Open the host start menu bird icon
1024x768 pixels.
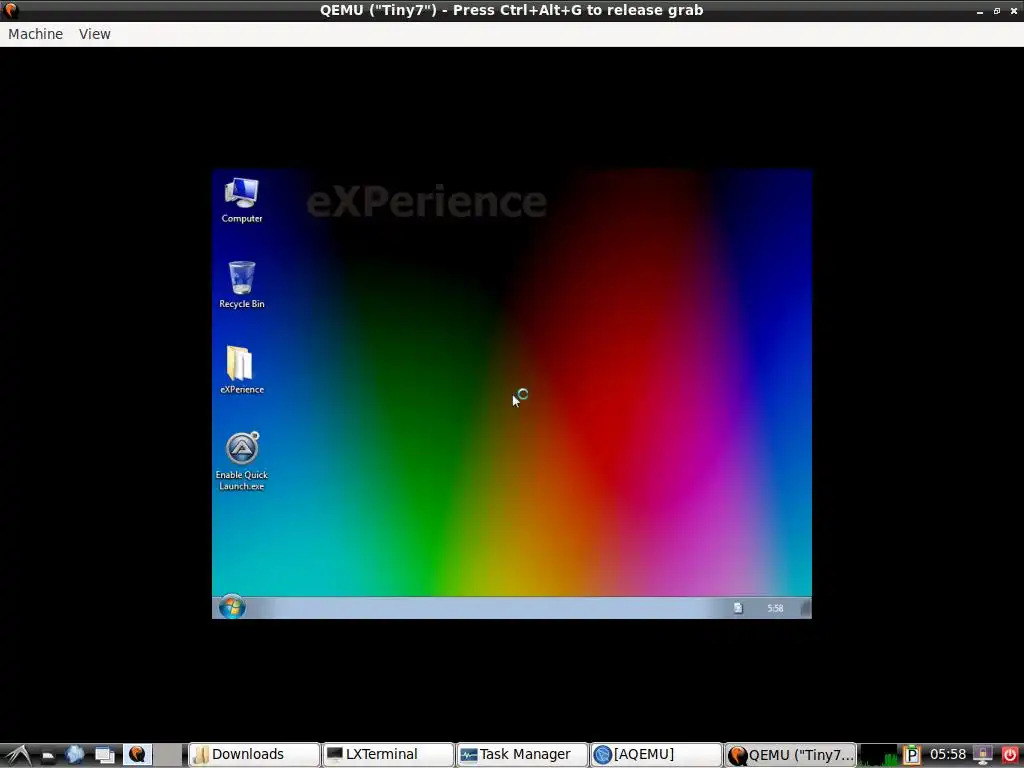pyautogui.click(x=16, y=755)
